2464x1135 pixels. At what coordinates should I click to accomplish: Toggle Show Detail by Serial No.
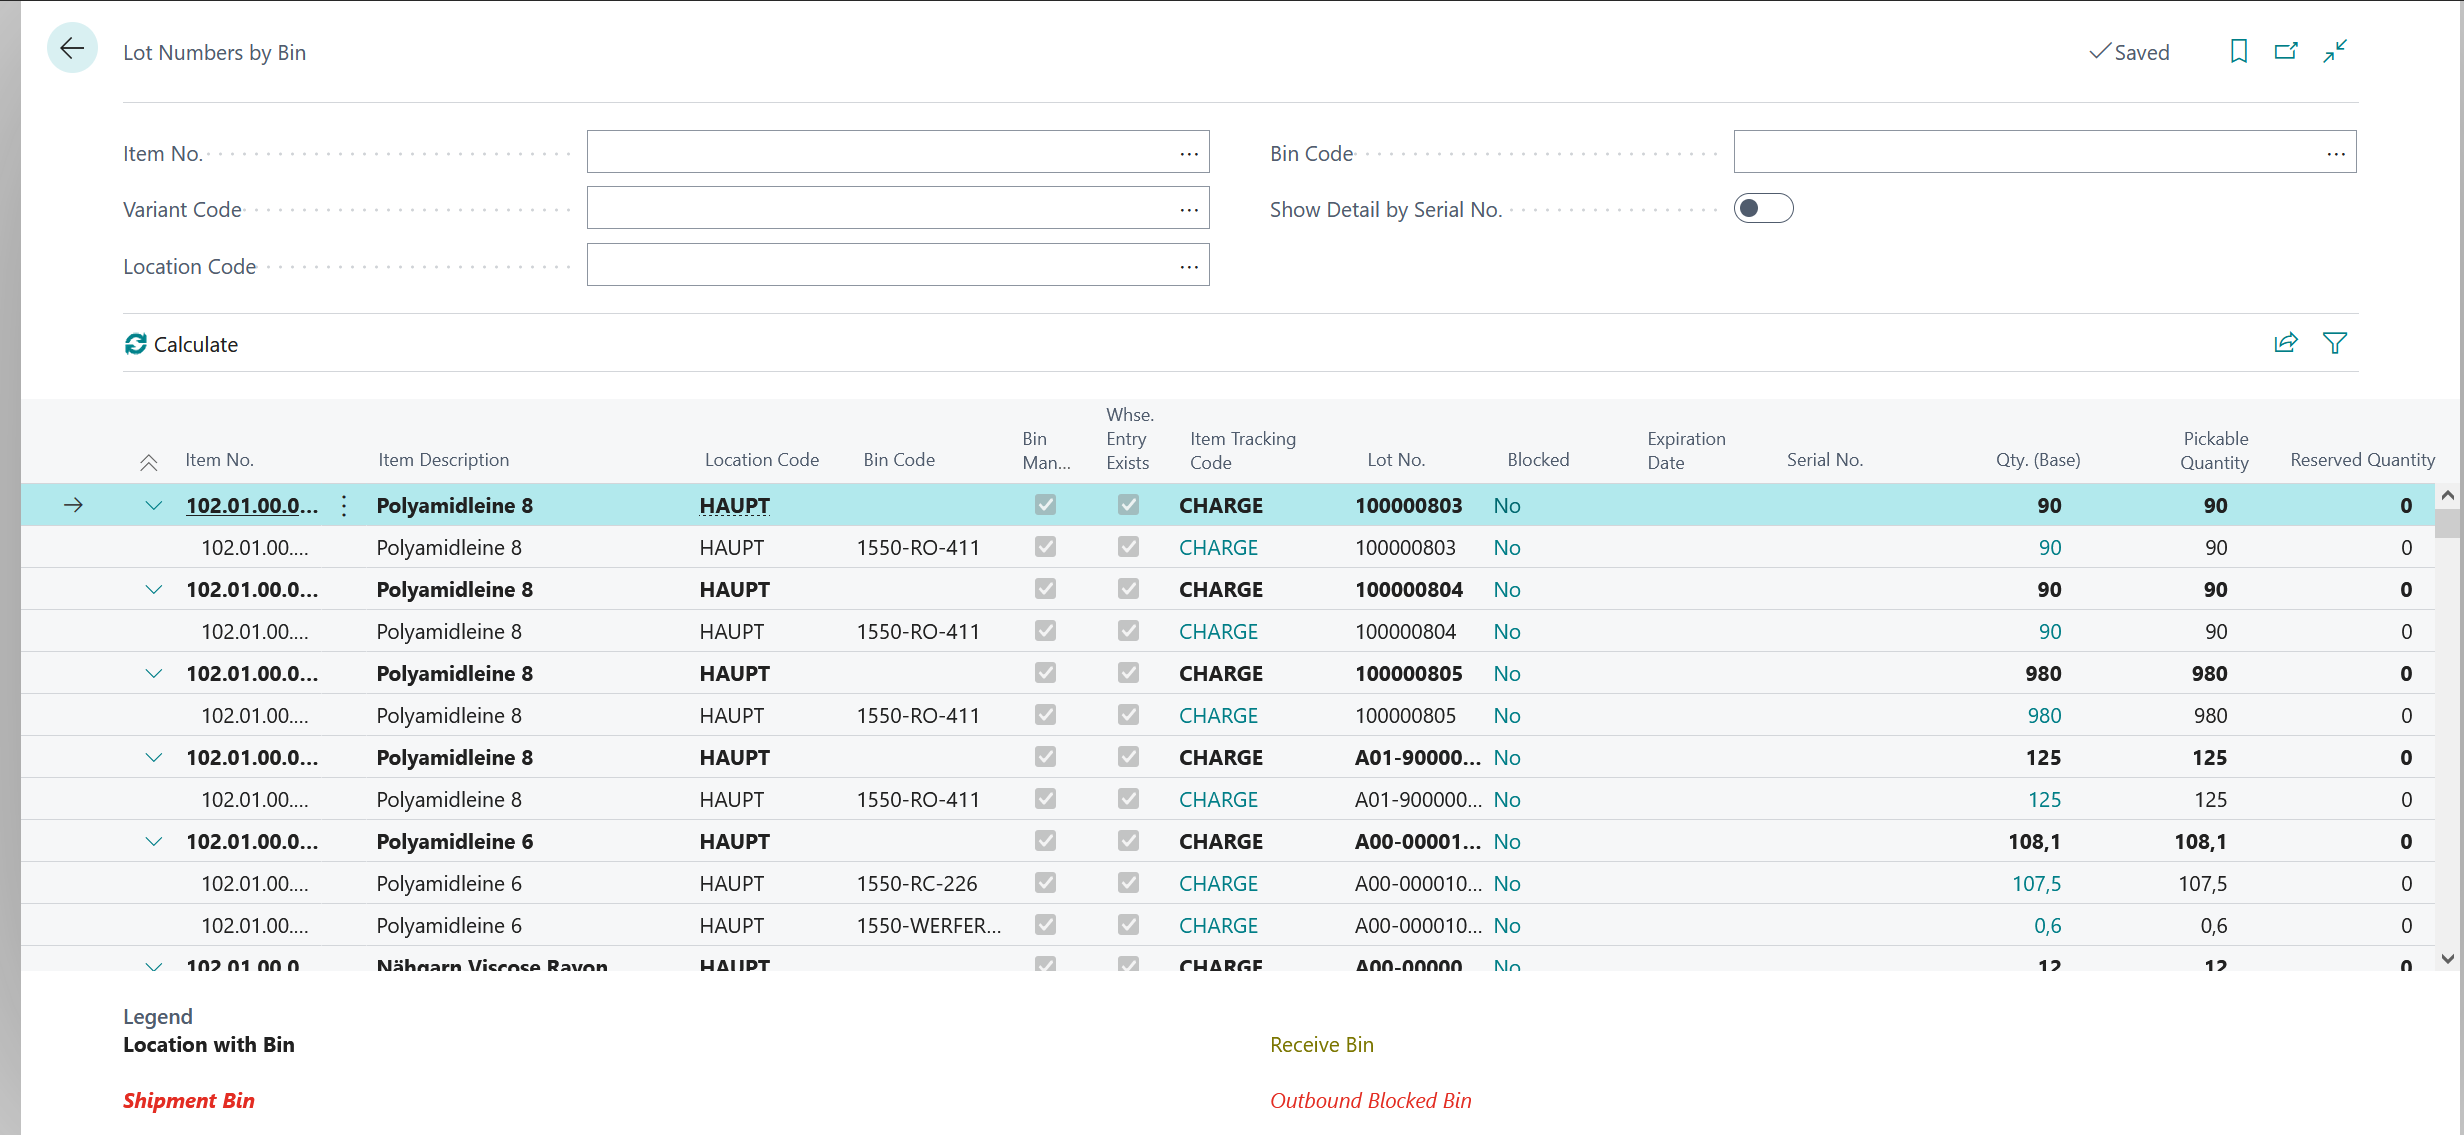1763,209
